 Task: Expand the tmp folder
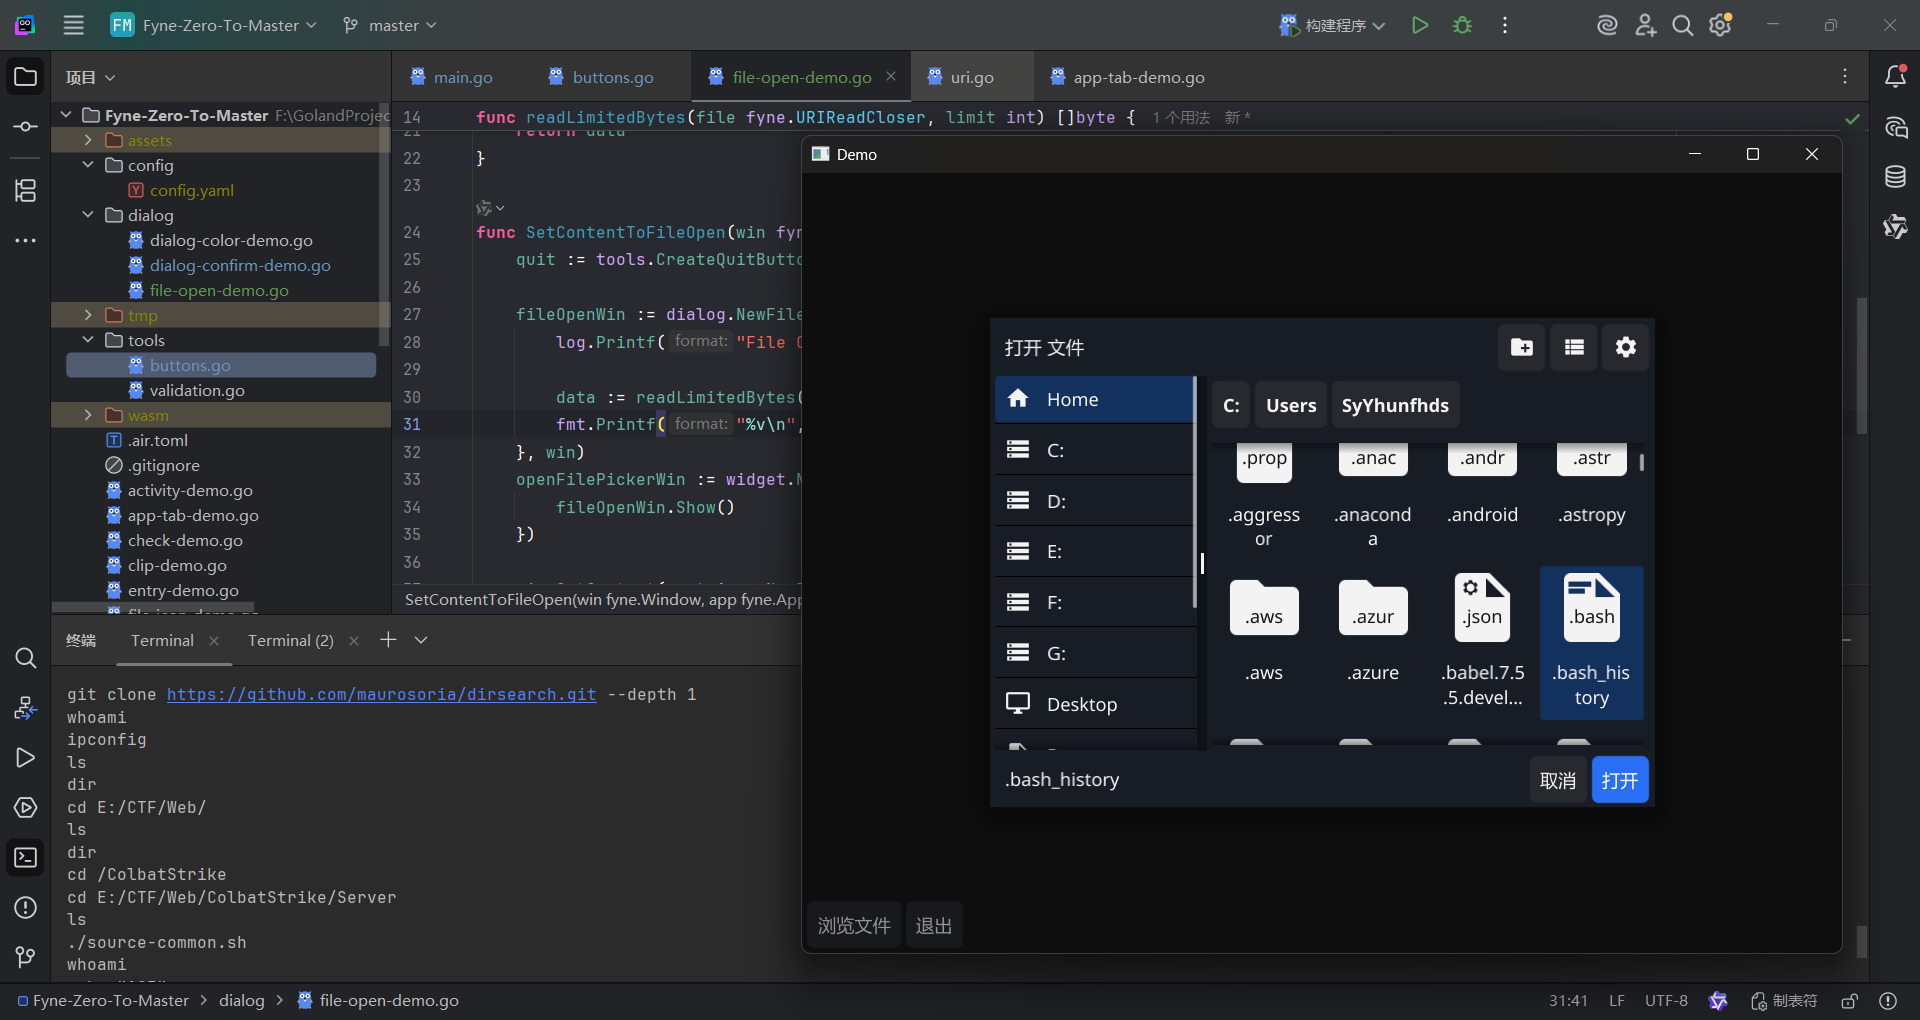tap(88, 315)
